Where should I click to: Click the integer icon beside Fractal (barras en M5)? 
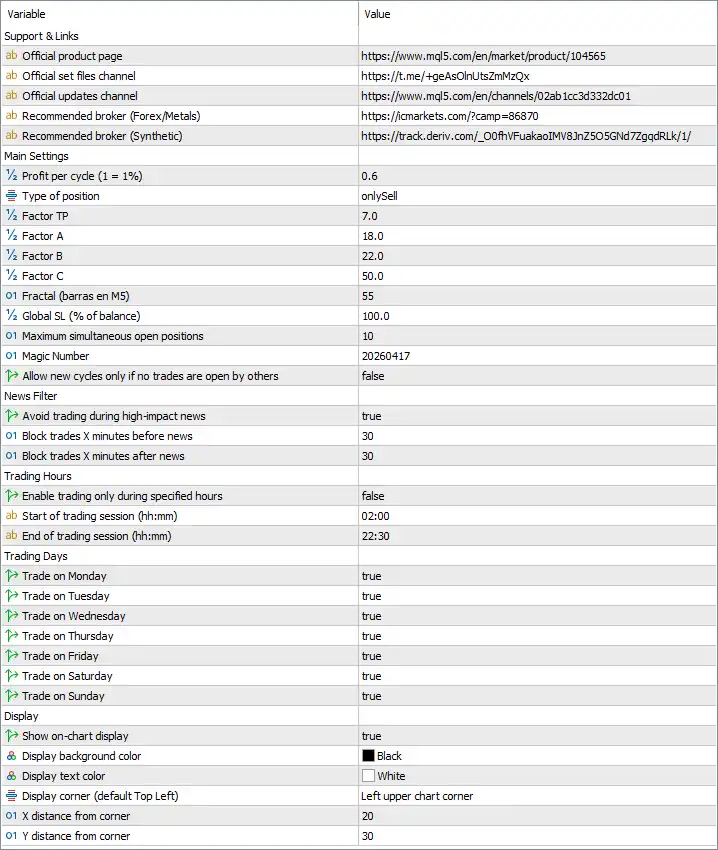tap(11, 296)
